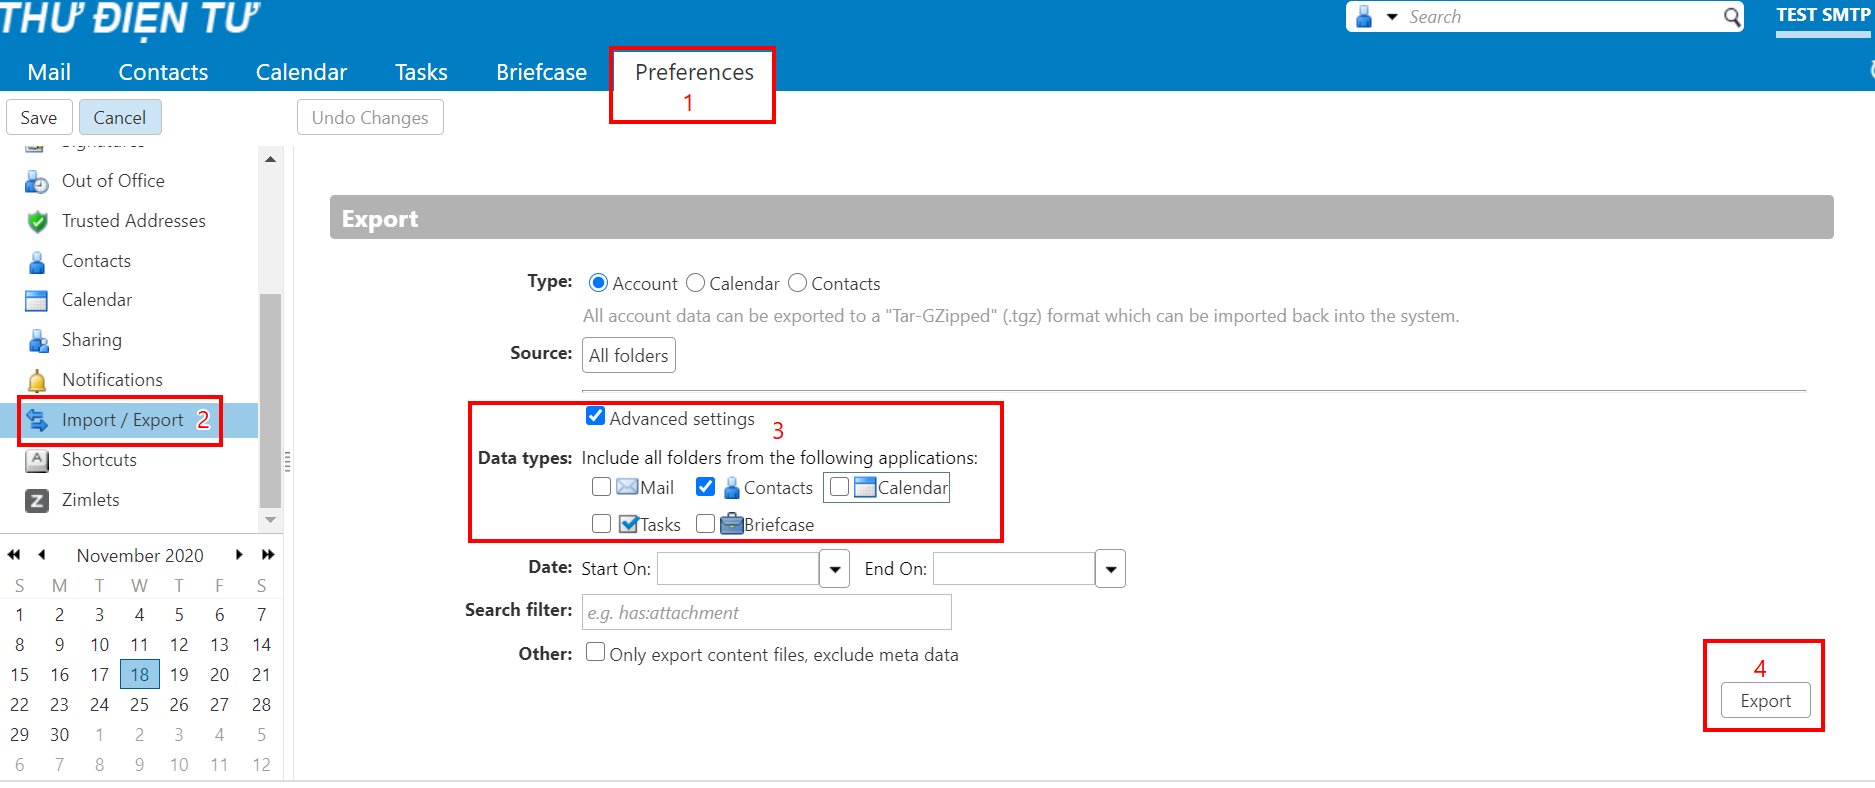Viewport: 1875px width, 788px height.
Task: Click the End On date field
Action: click(x=1014, y=569)
